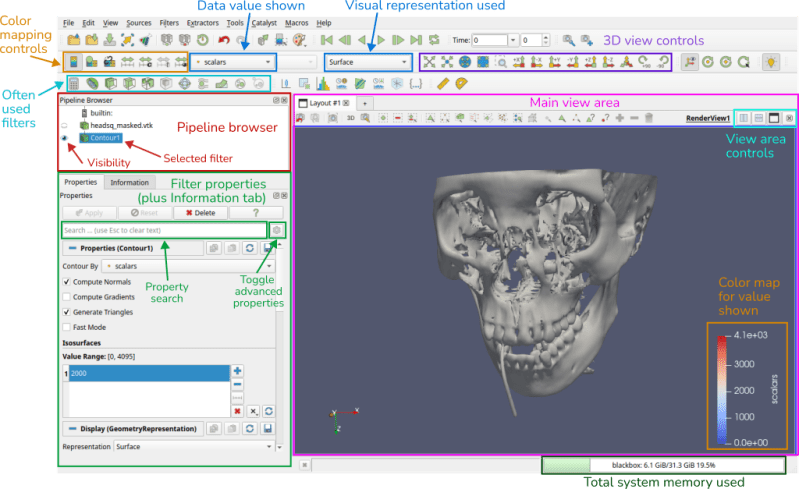Enable Fast Mode checkbox

pyautogui.click(x=66, y=327)
